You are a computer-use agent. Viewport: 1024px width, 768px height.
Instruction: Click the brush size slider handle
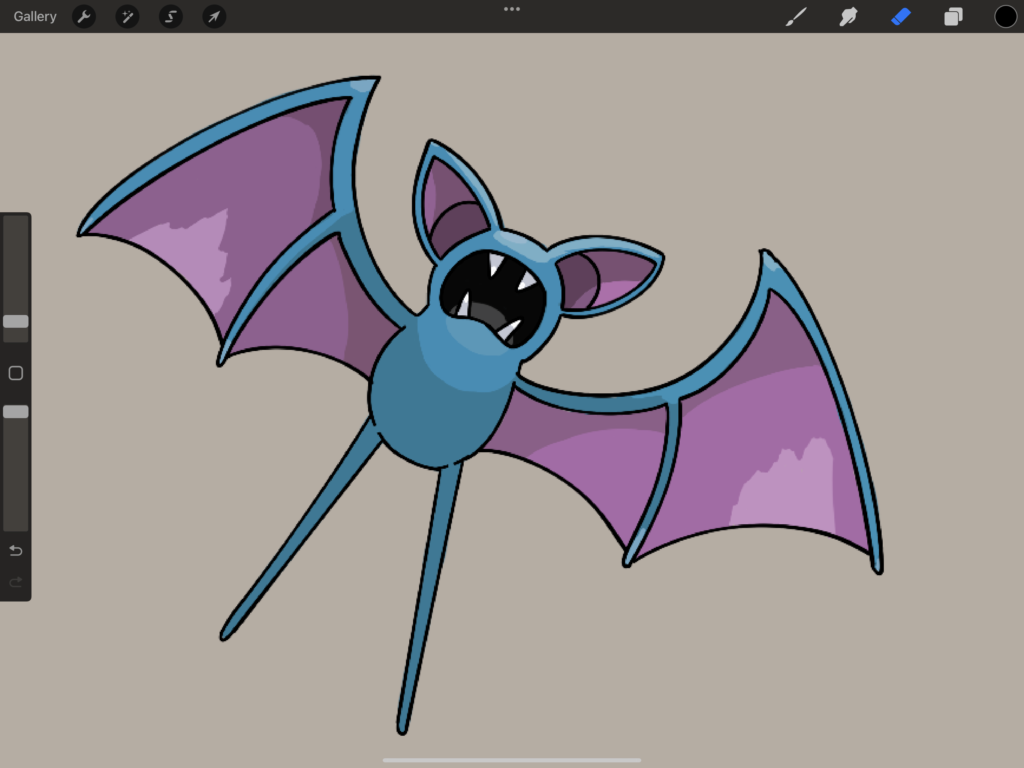pos(16,321)
